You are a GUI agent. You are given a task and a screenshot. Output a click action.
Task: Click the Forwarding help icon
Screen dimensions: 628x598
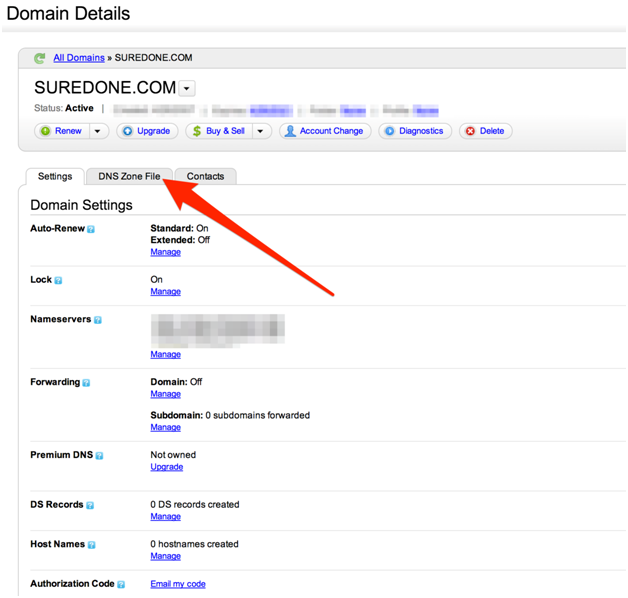86,383
